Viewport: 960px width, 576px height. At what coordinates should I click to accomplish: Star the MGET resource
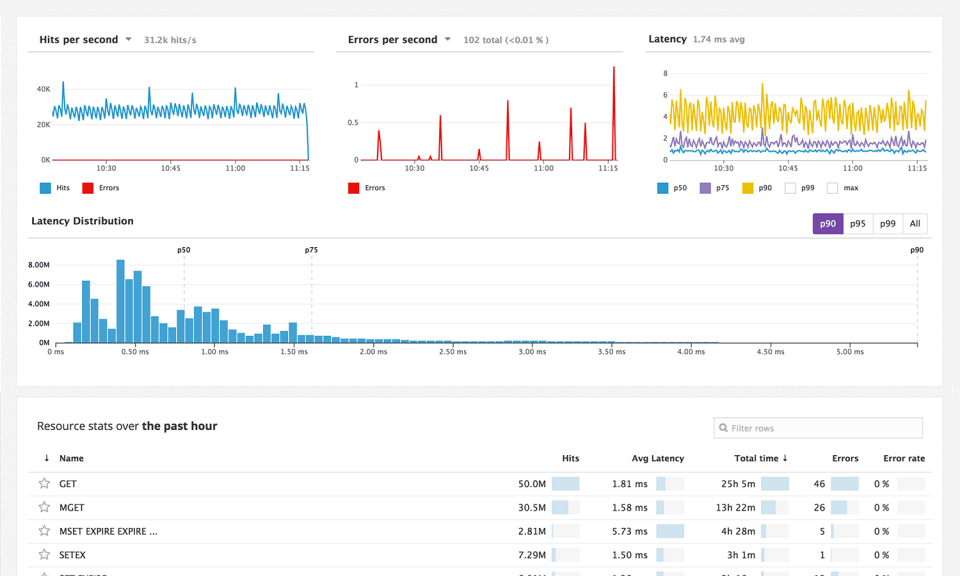[42, 507]
